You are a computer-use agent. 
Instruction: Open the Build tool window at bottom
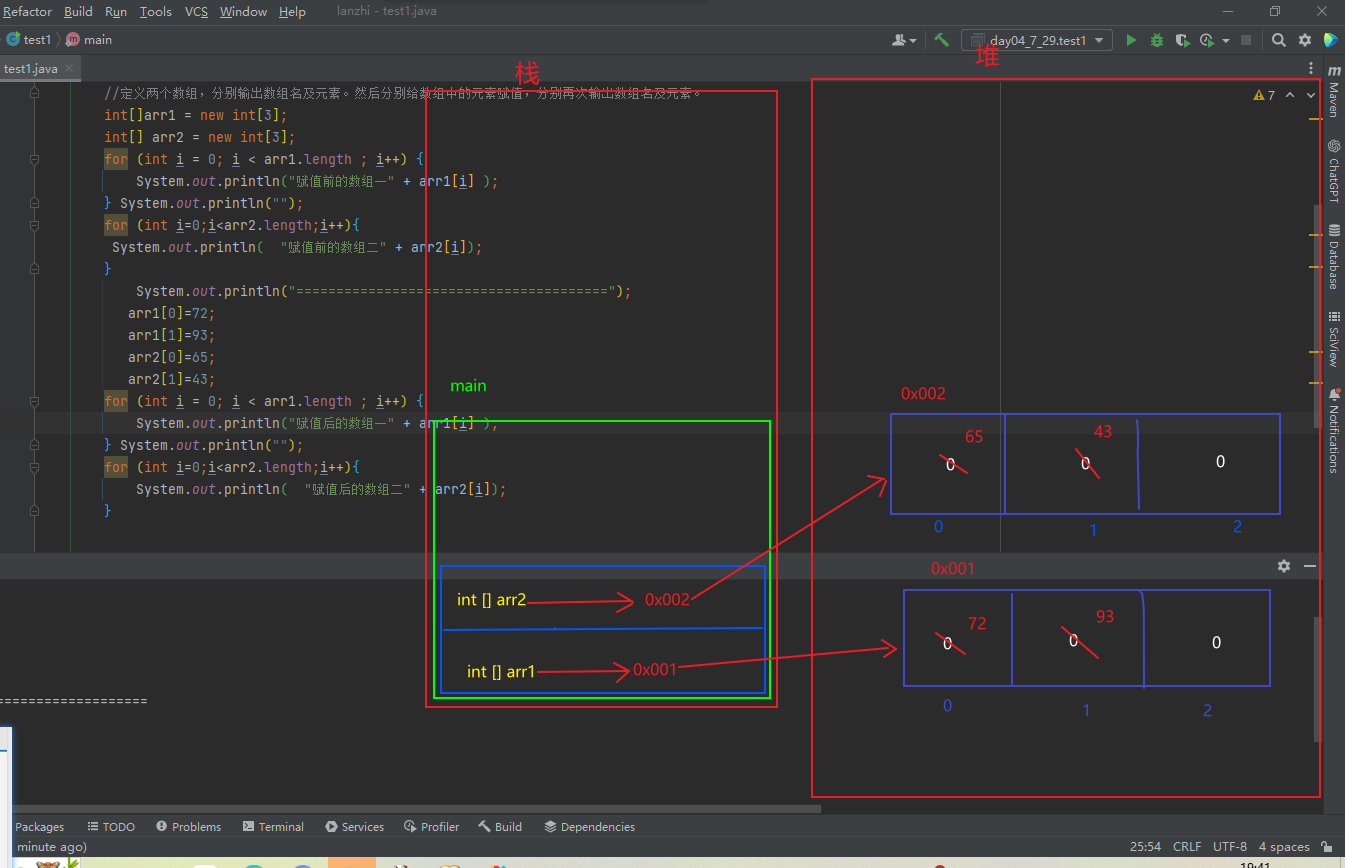pyautogui.click(x=500, y=827)
